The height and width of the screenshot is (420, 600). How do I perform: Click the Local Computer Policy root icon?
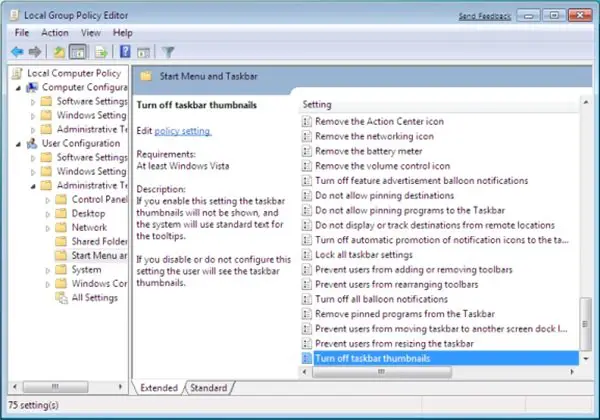pyautogui.click(x=18, y=73)
